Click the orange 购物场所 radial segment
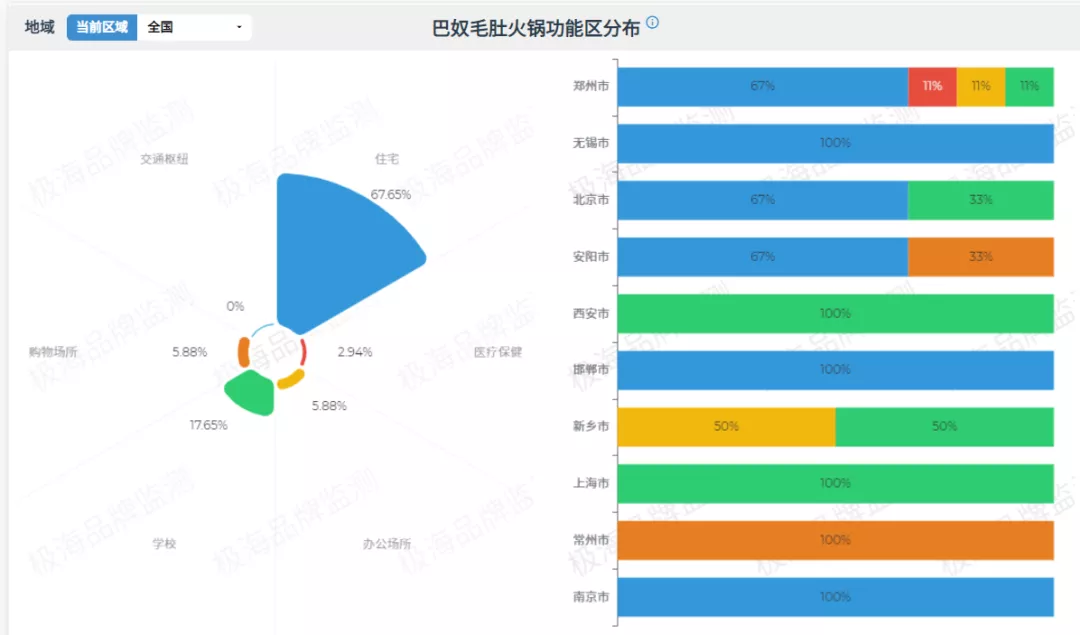1080x635 pixels. [243, 352]
